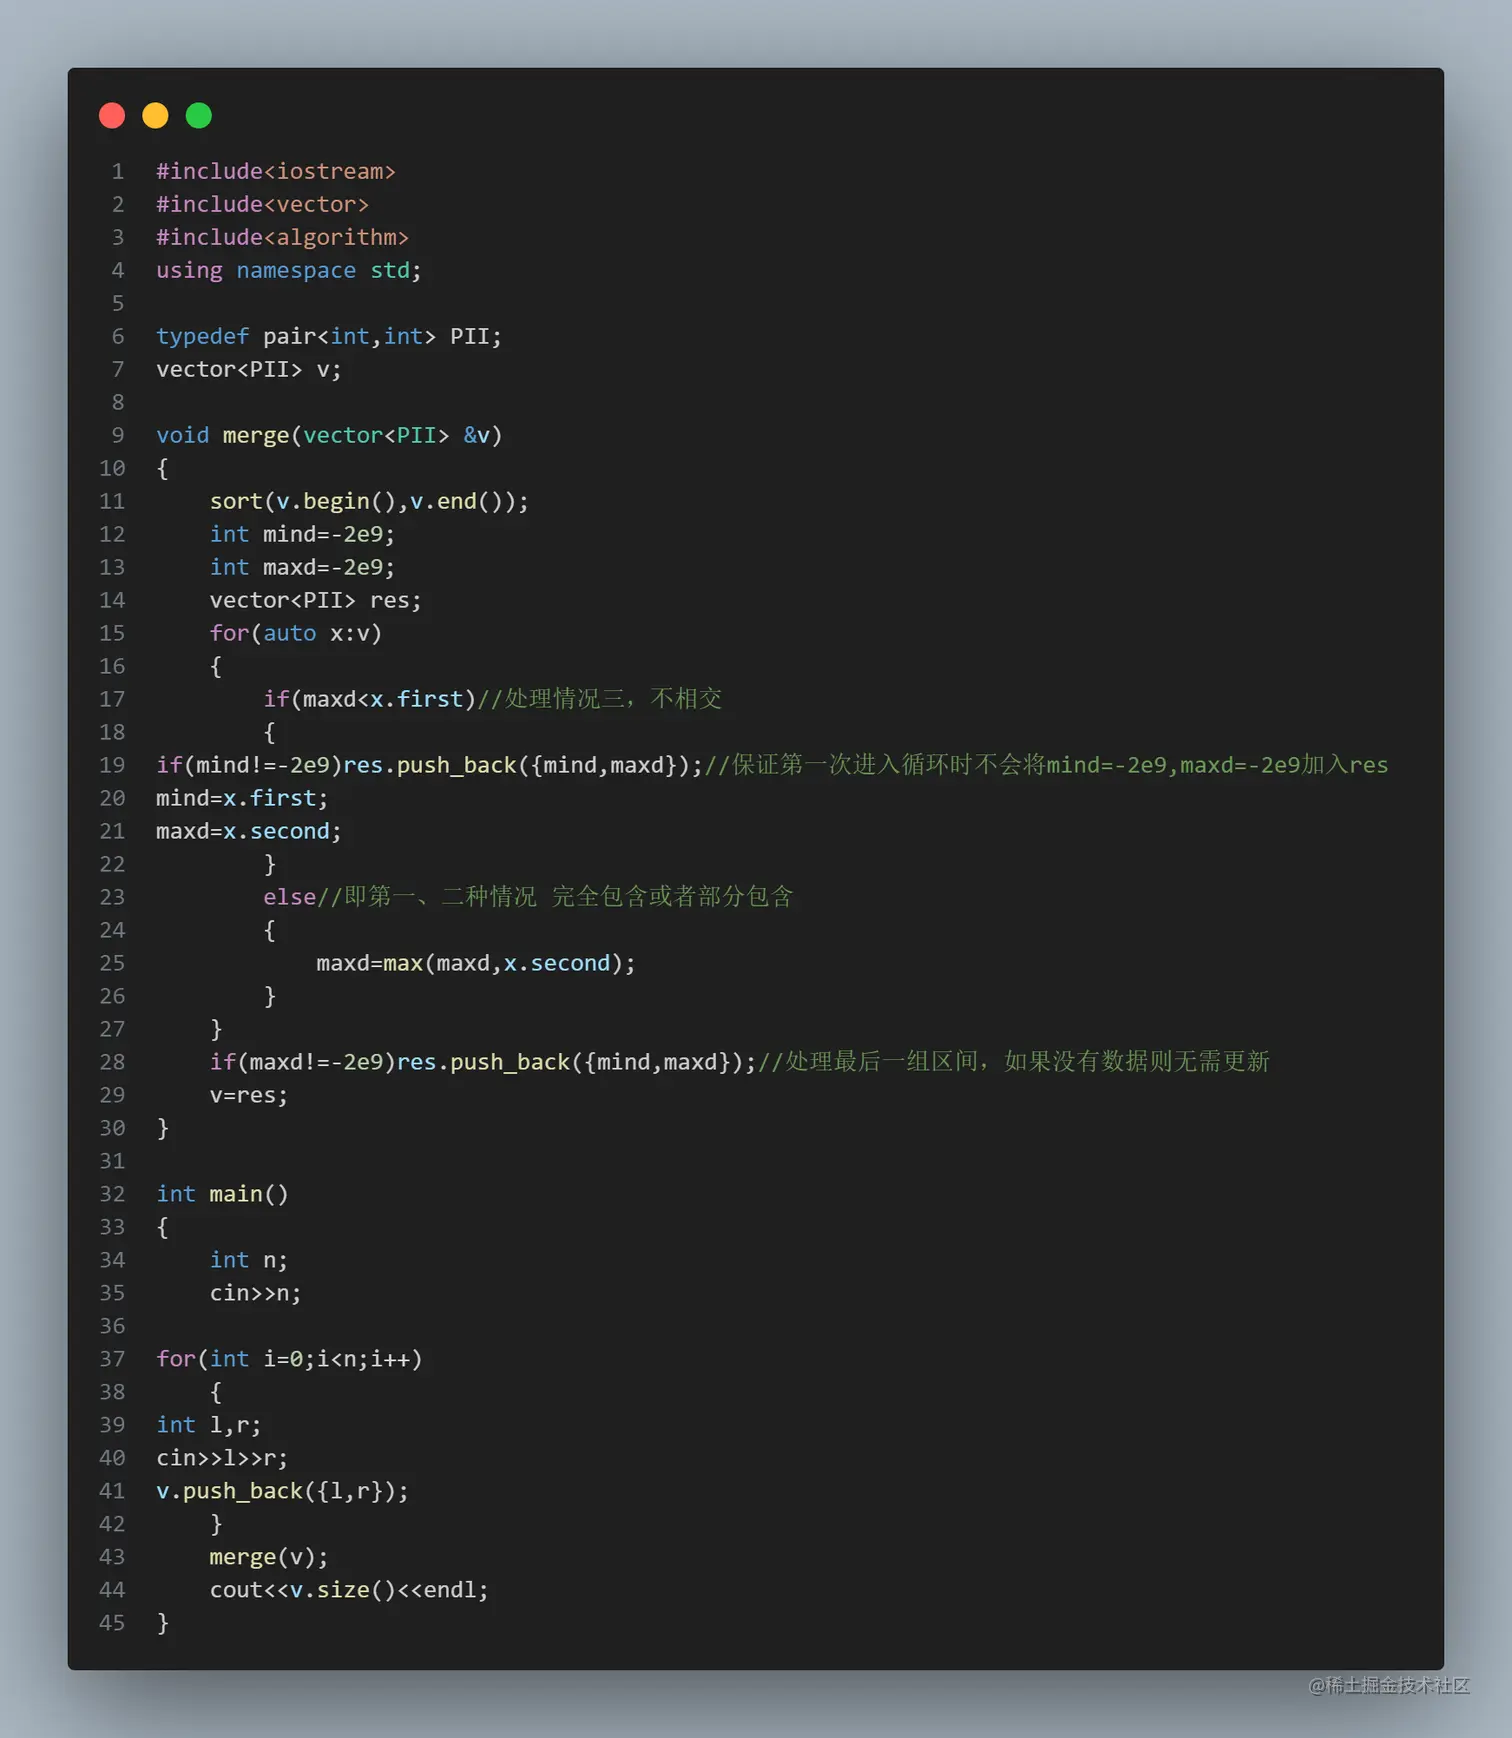Viewport: 1512px width, 1738px height.
Task: Click the 'else' keyword on line 23
Action: [x=290, y=898]
